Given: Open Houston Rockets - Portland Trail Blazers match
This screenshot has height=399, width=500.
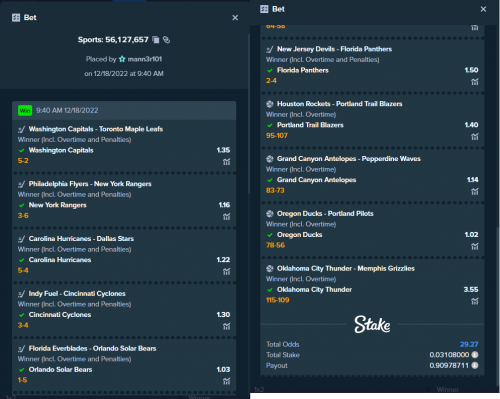Looking at the screenshot, I should pyautogui.click(x=340, y=104).
